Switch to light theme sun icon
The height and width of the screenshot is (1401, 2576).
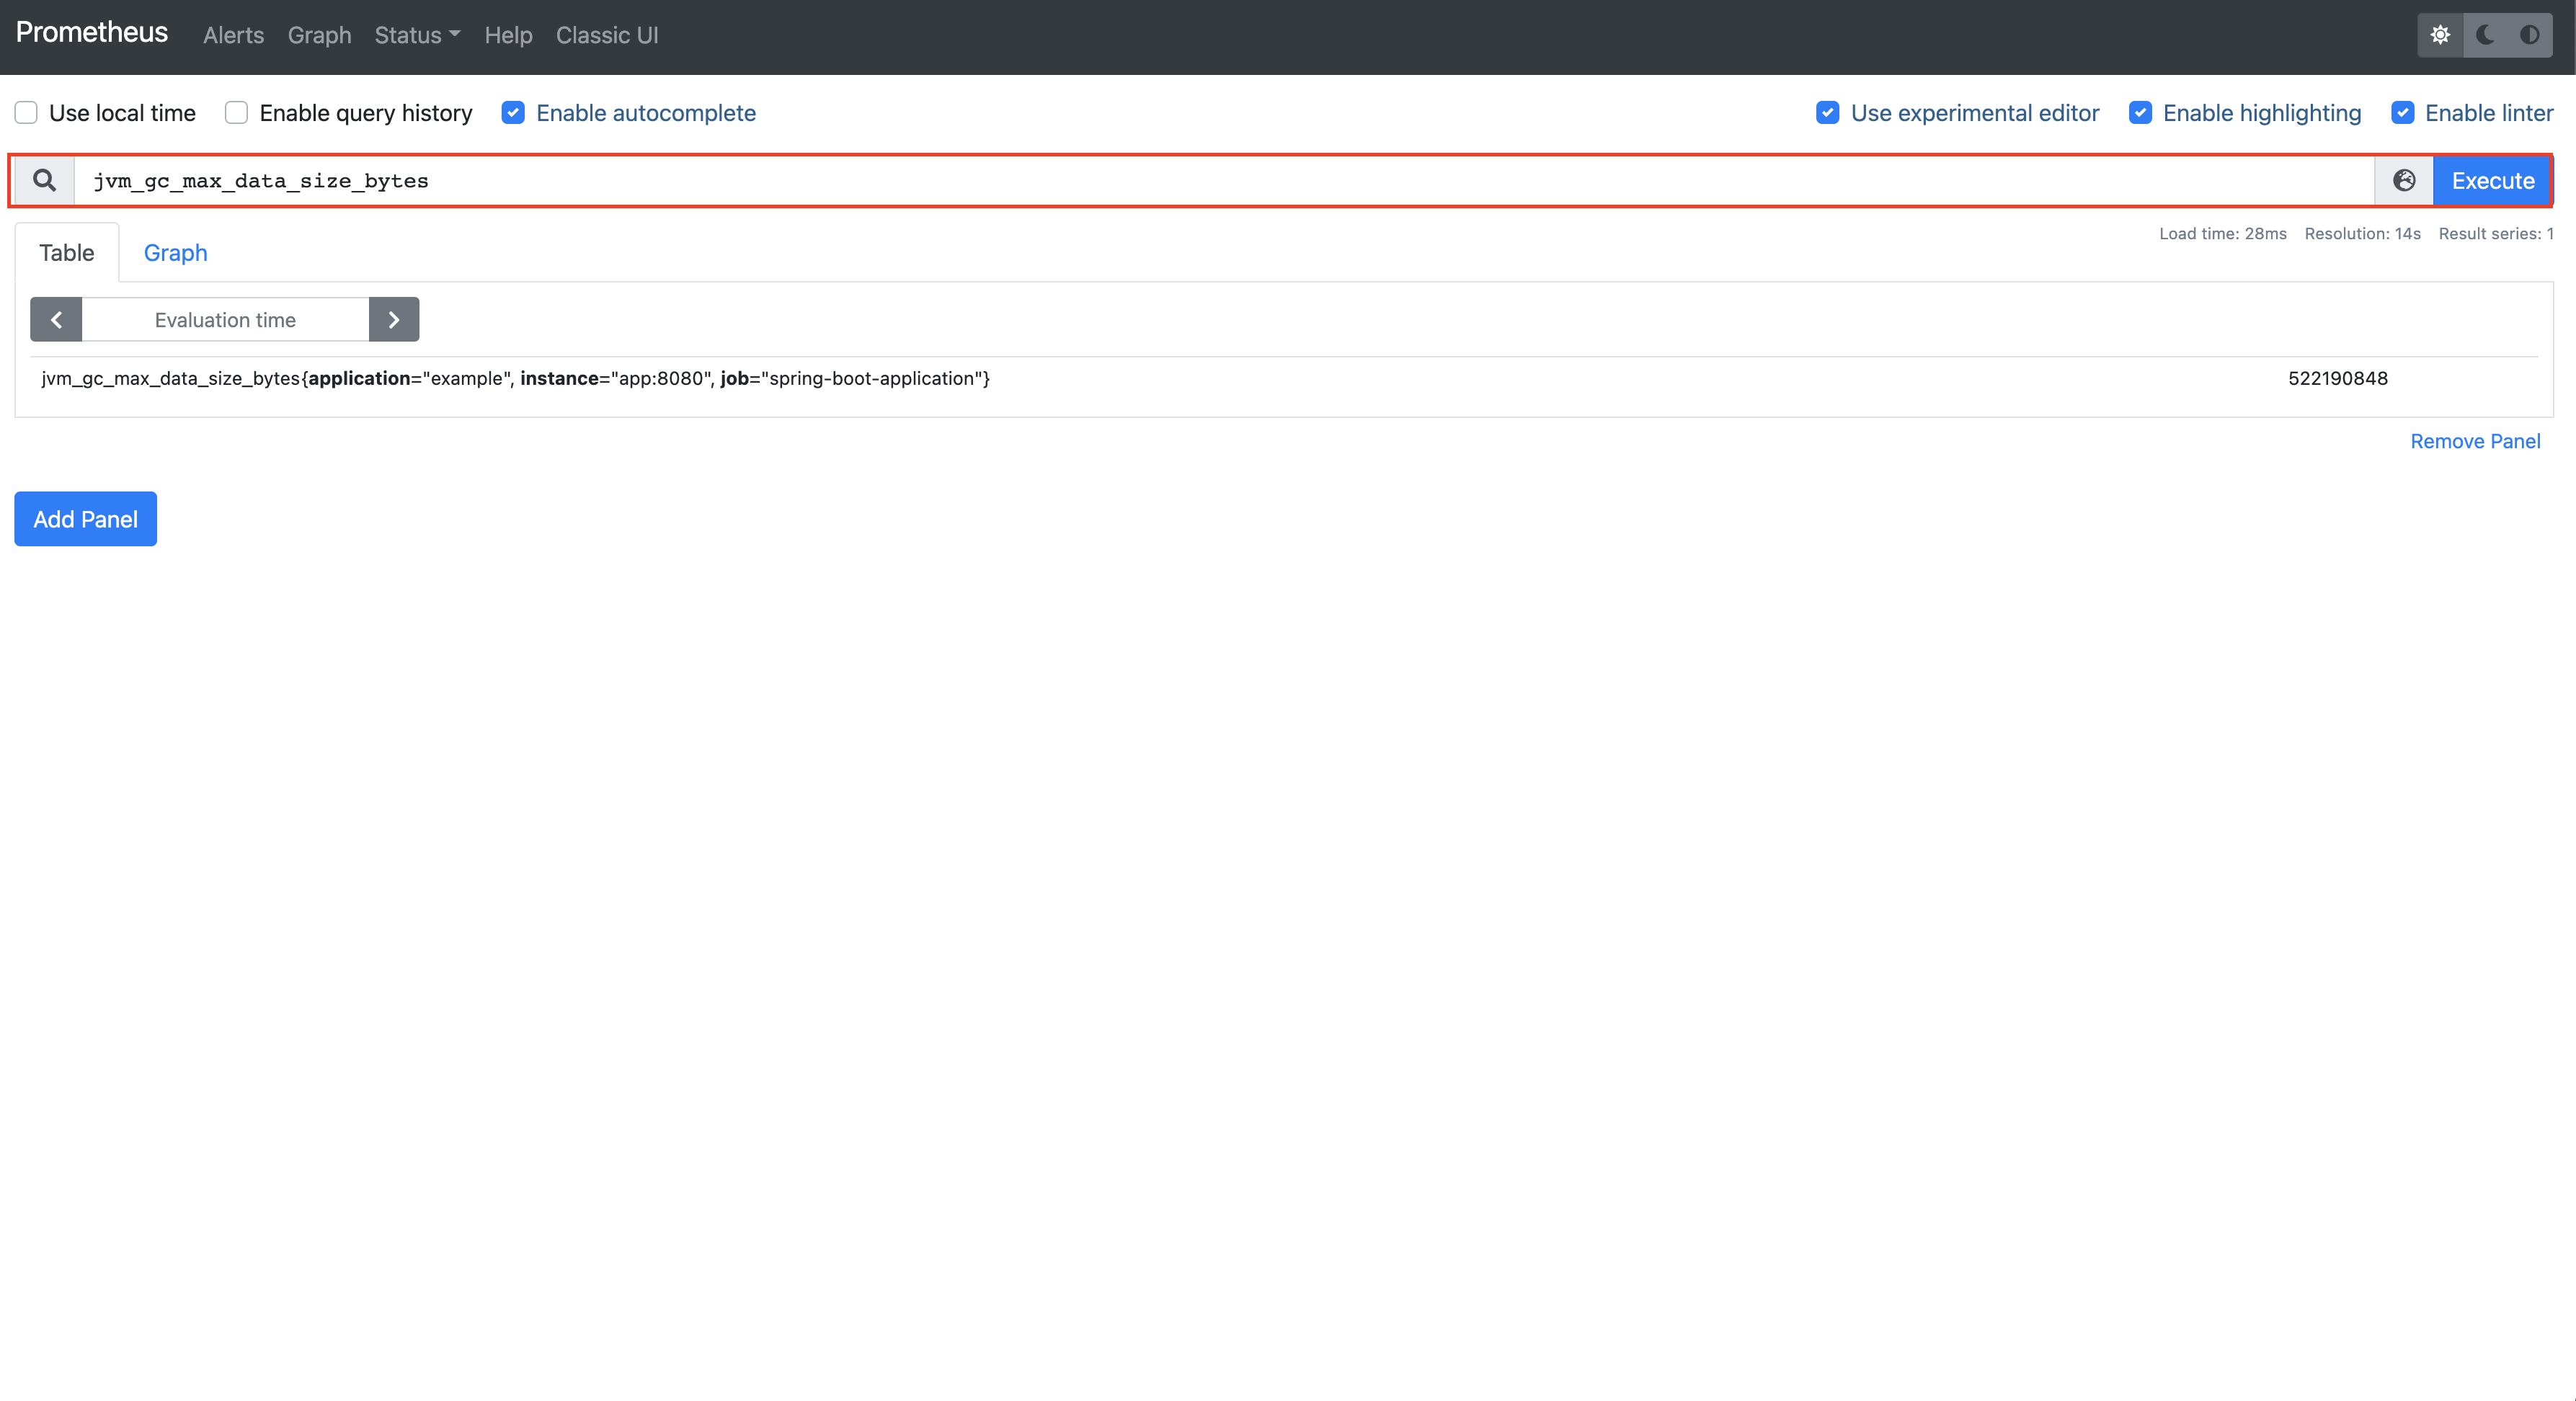coord(2440,35)
